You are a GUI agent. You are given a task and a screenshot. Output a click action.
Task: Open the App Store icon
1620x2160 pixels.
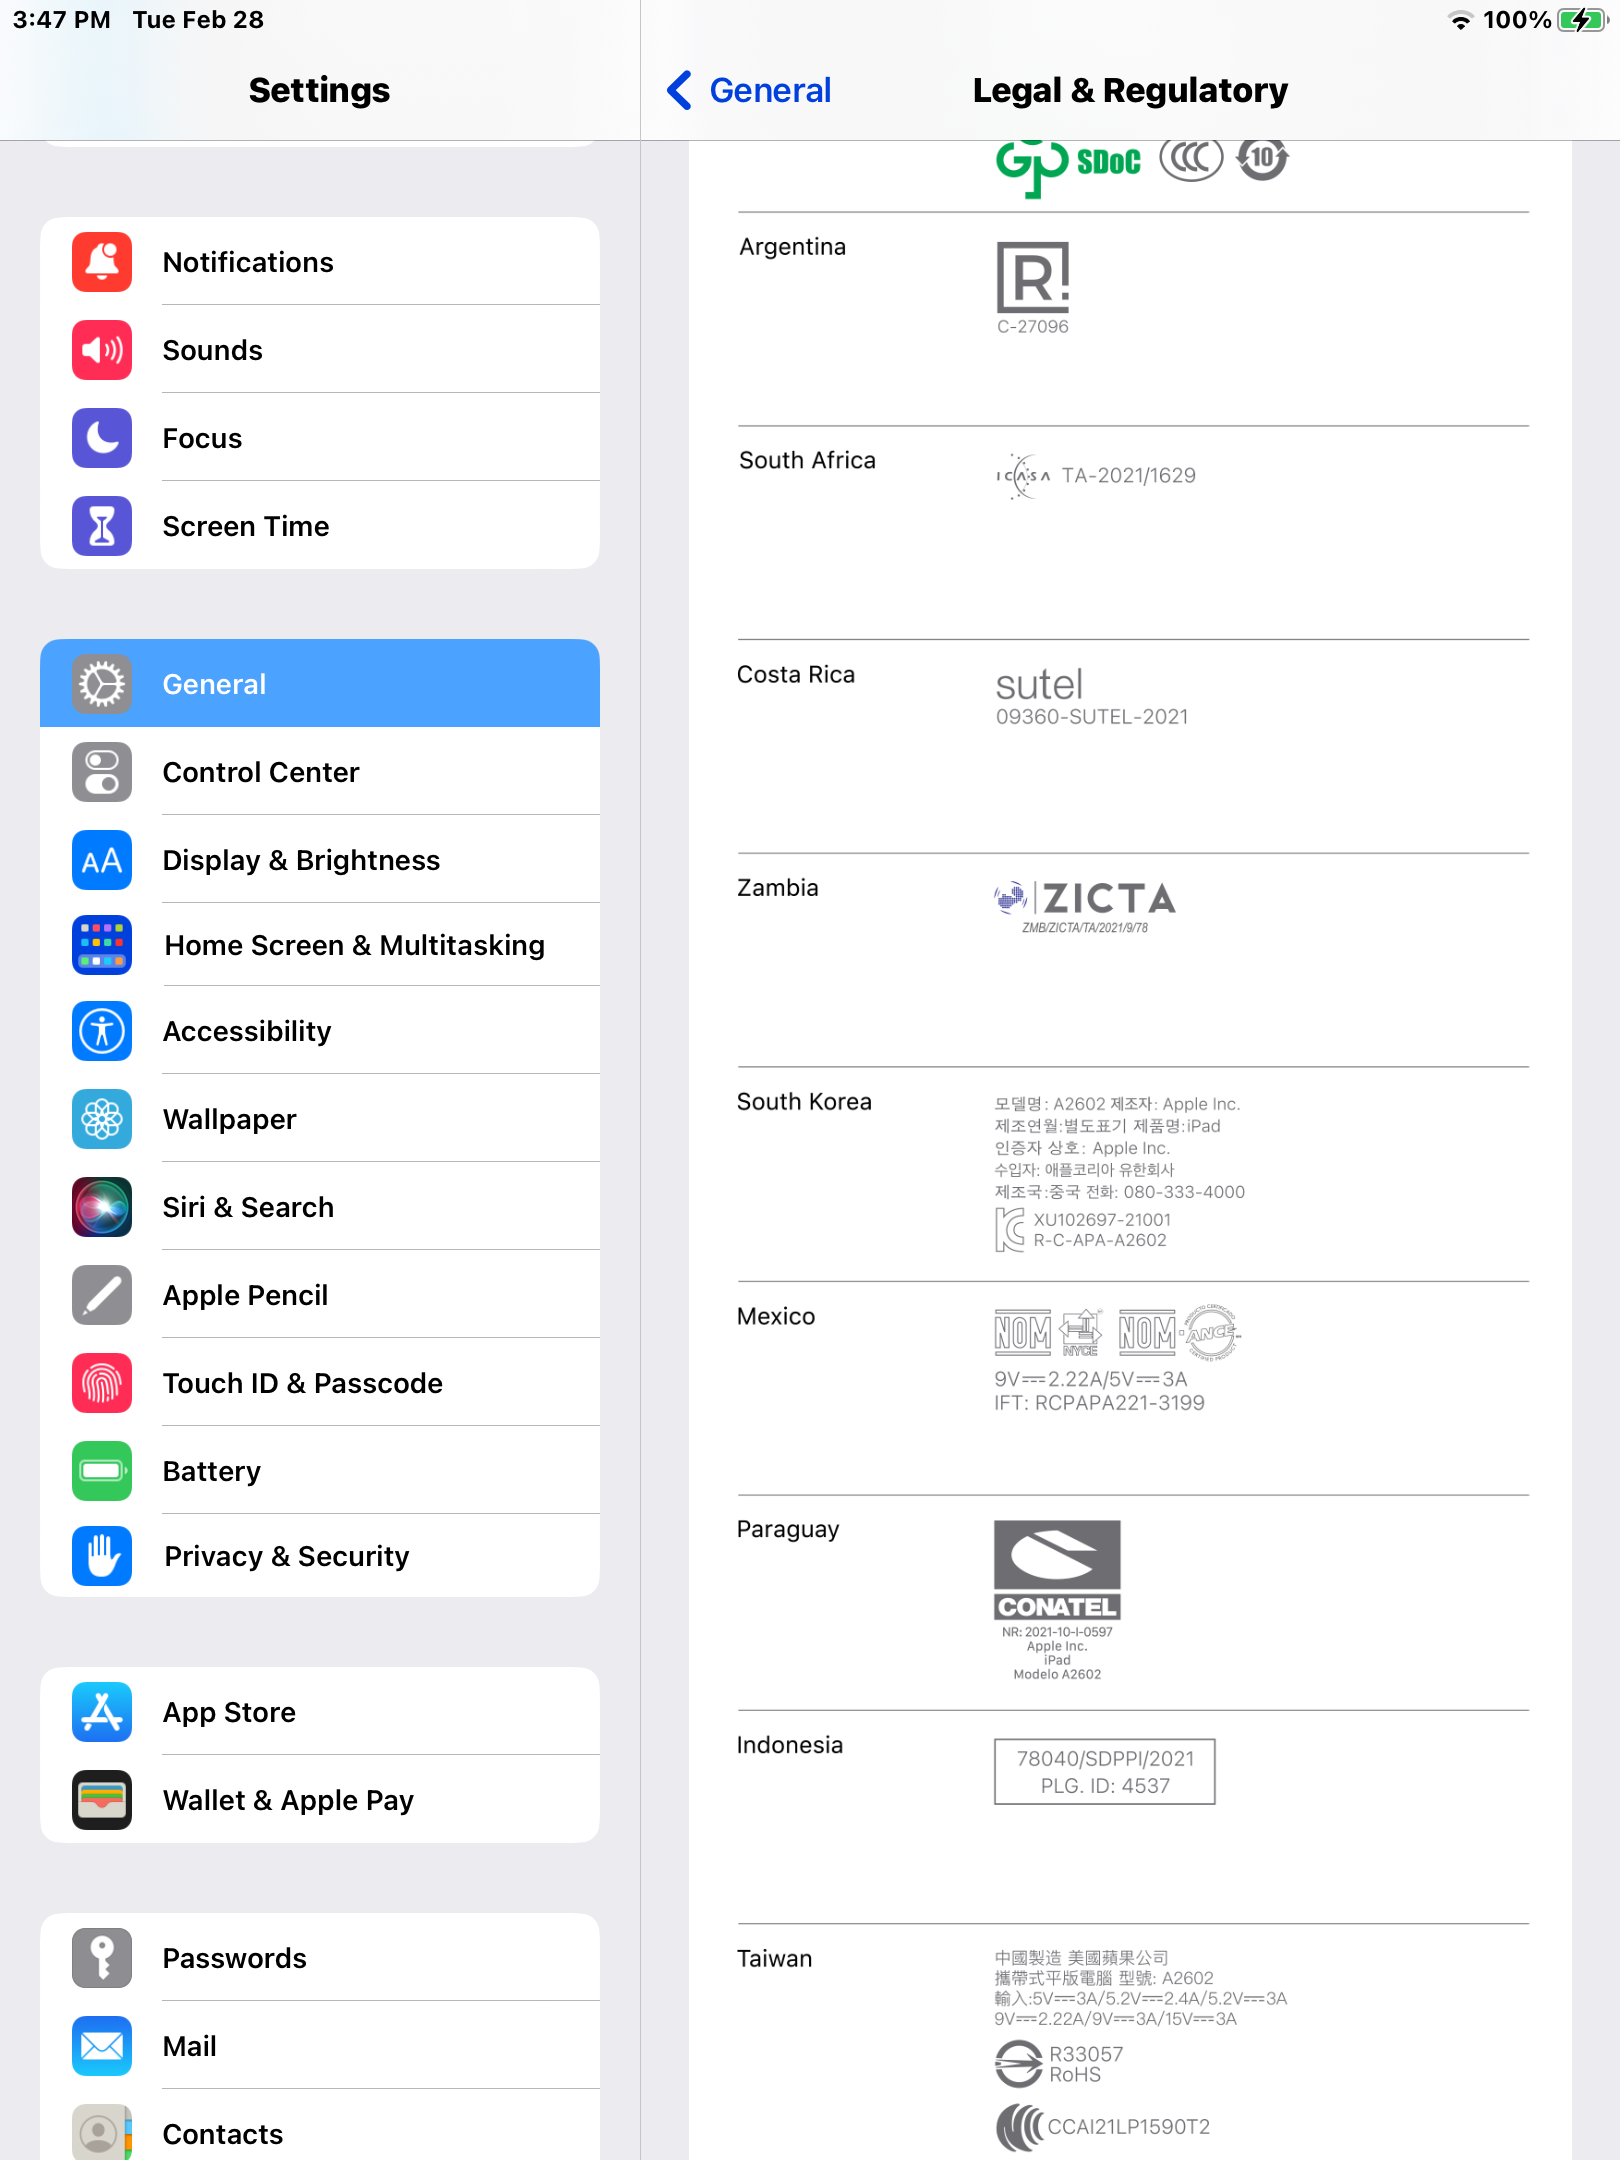(x=102, y=1712)
